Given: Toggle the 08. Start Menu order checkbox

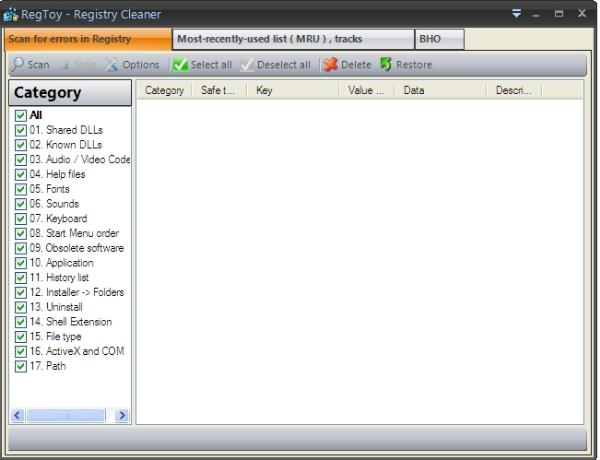Looking at the screenshot, I should (x=21, y=233).
